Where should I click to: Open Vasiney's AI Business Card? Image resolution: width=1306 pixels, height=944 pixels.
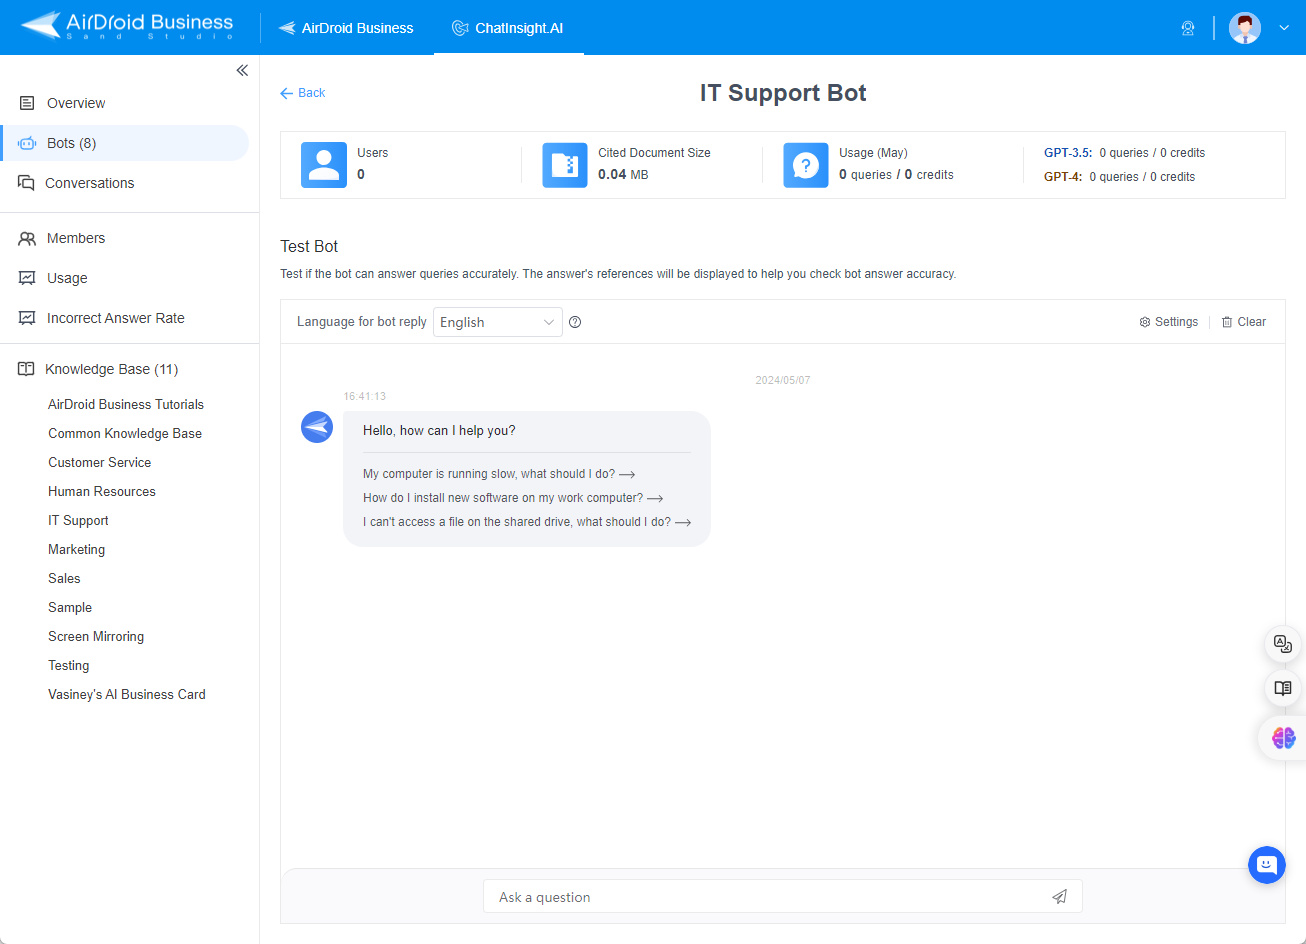127,694
